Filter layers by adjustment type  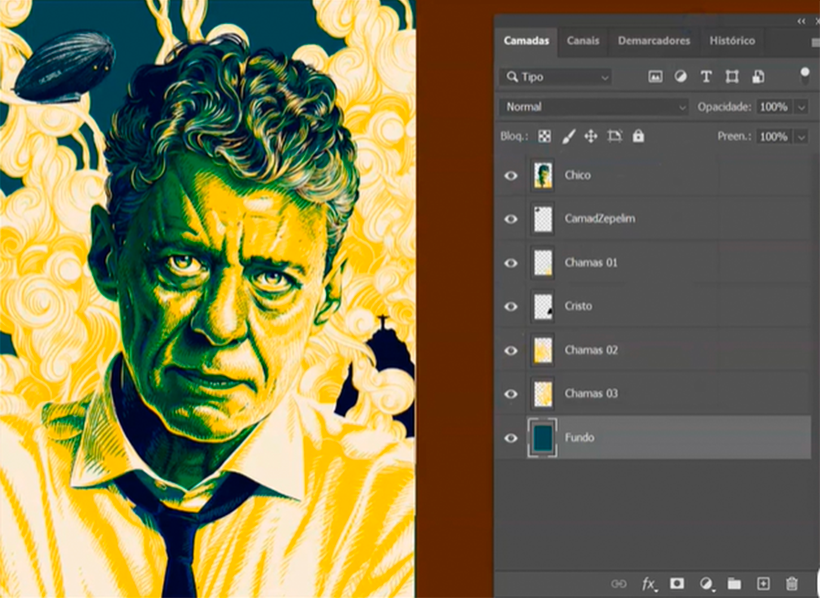click(680, 77)
